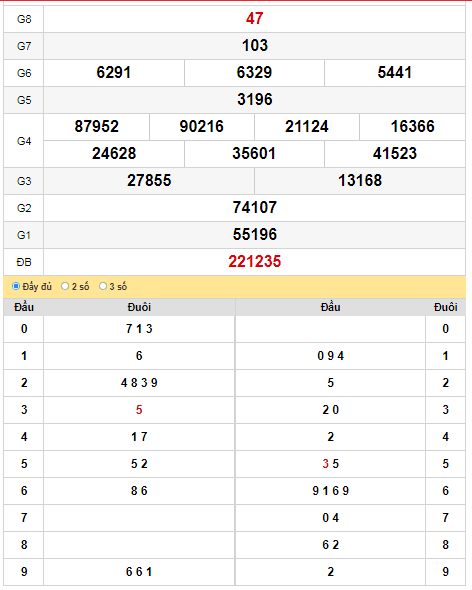Select the G7 result 103
The image size is (472, 590).
[x=254, y=46]
